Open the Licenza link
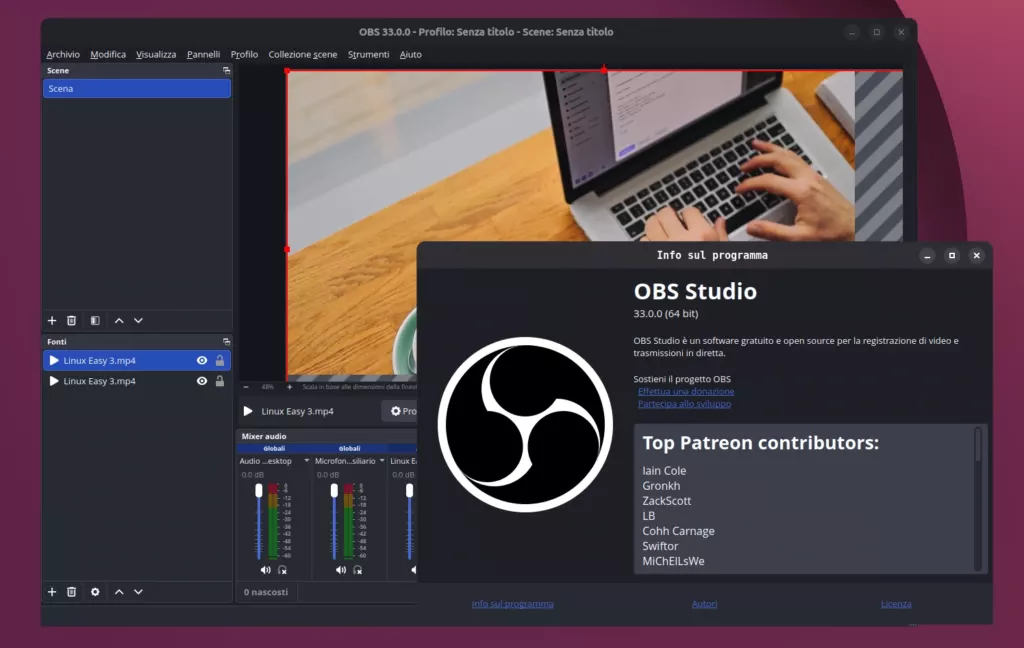 [896, 604]
